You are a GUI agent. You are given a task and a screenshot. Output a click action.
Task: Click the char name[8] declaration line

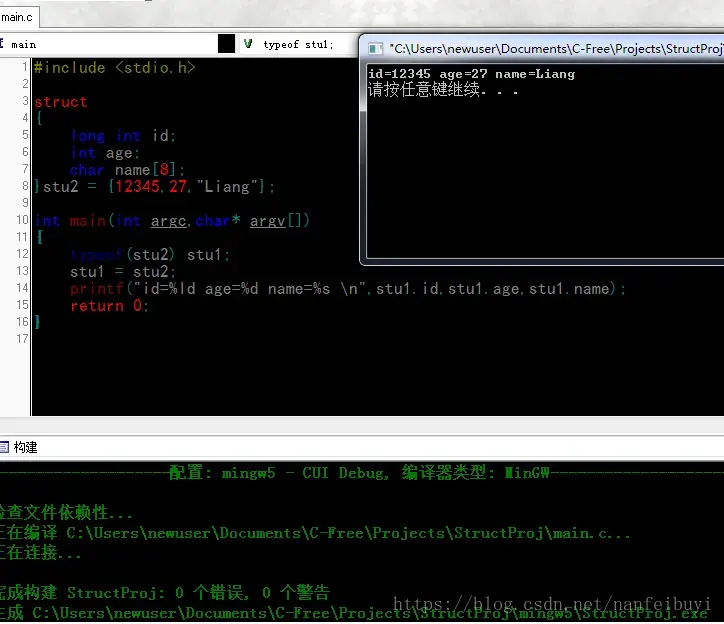pos(127,170)
